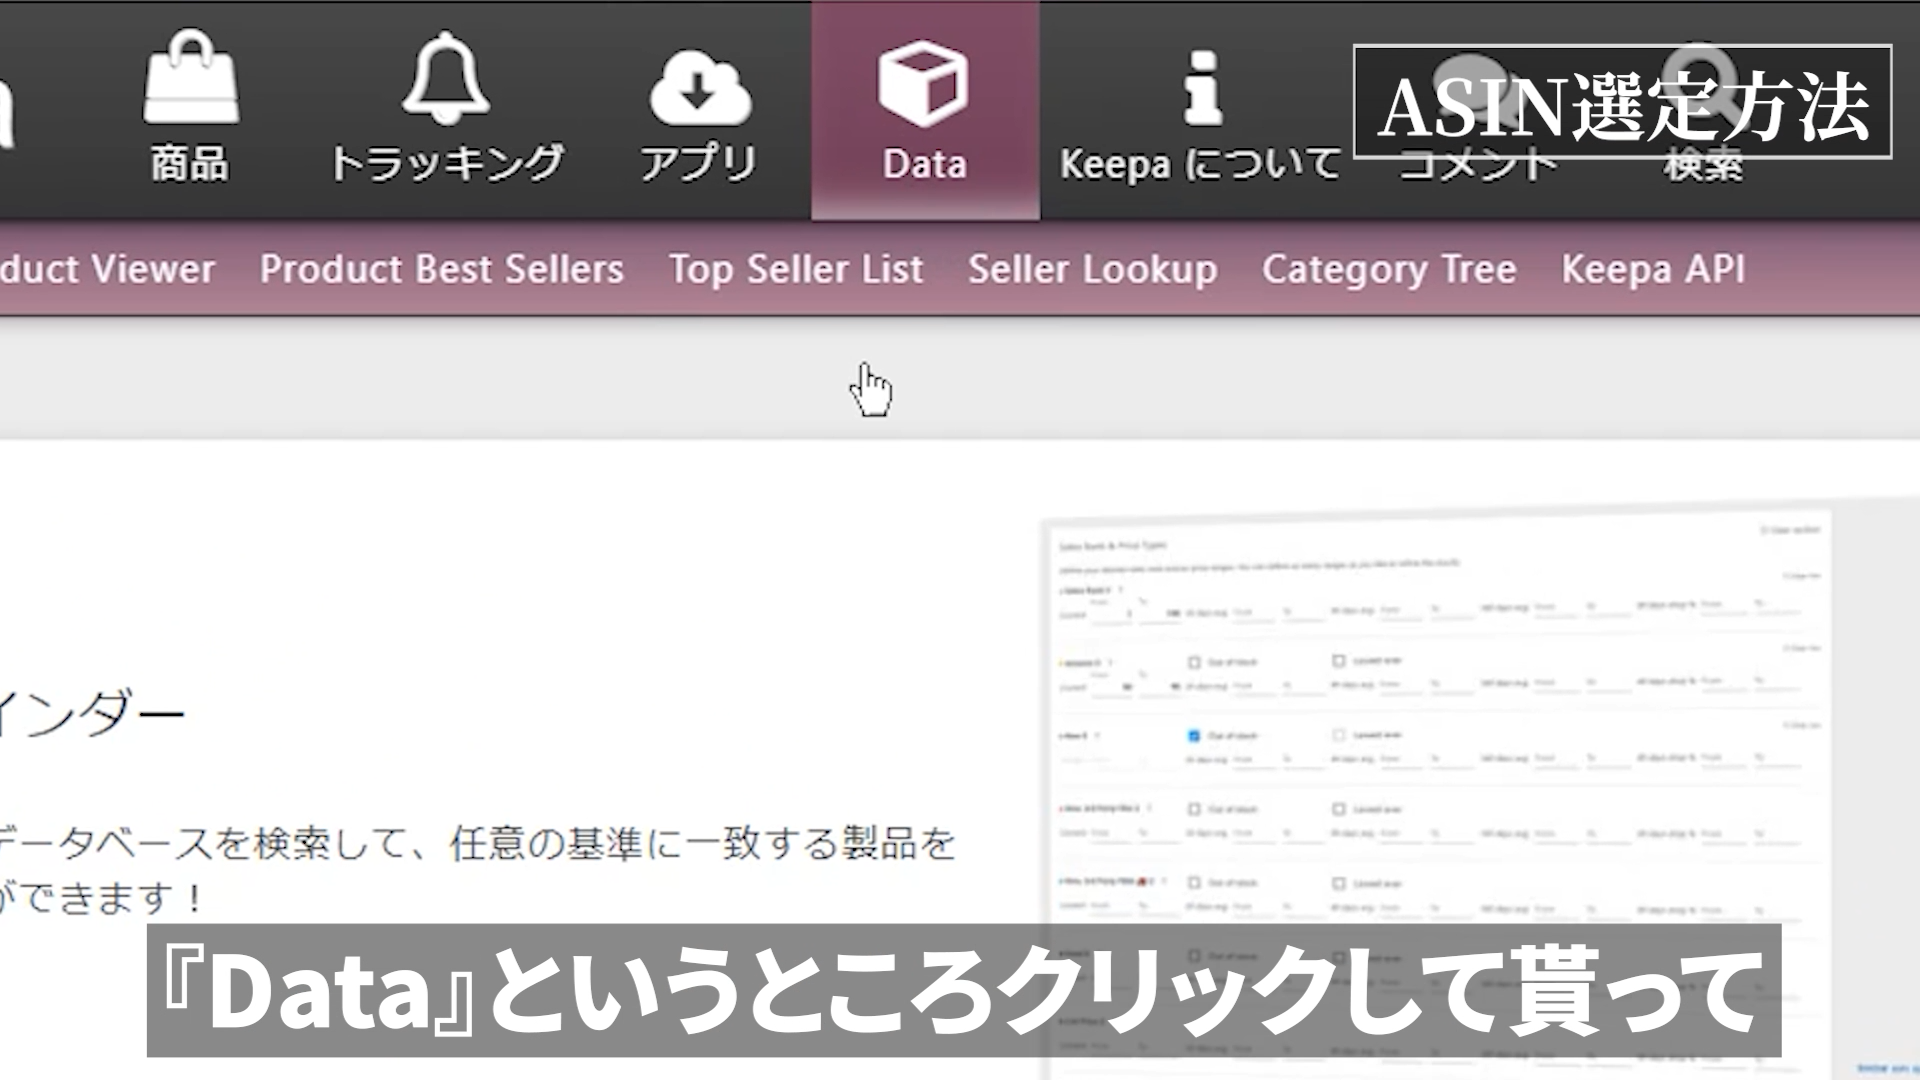The height and width of the screenshot is (1080, 1920).
Task: Switch to Seller Lookup
Action: pyautogui.click(x=1092, y=269)
